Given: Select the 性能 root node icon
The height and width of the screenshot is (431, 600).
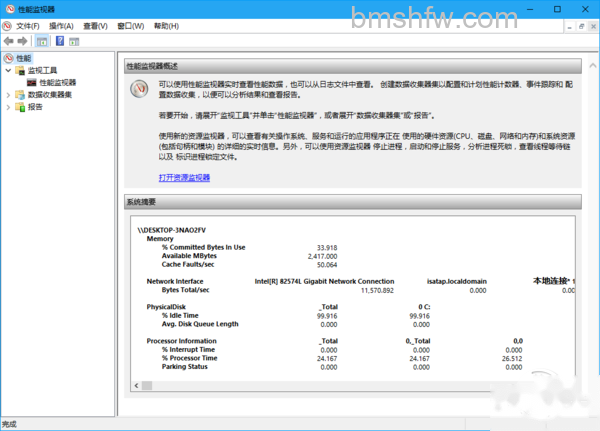Looking at the screenshot, I should point(8,58).
